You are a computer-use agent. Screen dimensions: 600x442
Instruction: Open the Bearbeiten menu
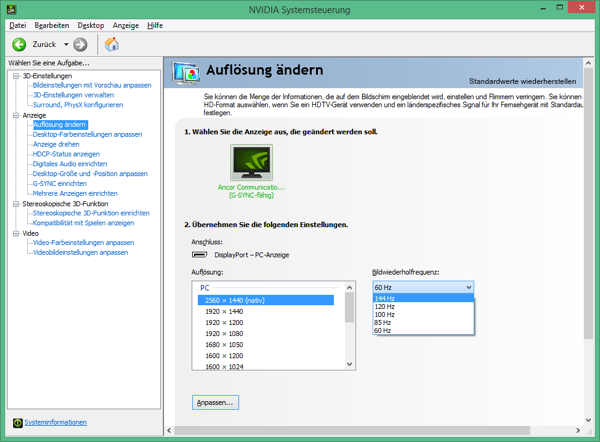[52, 25]
